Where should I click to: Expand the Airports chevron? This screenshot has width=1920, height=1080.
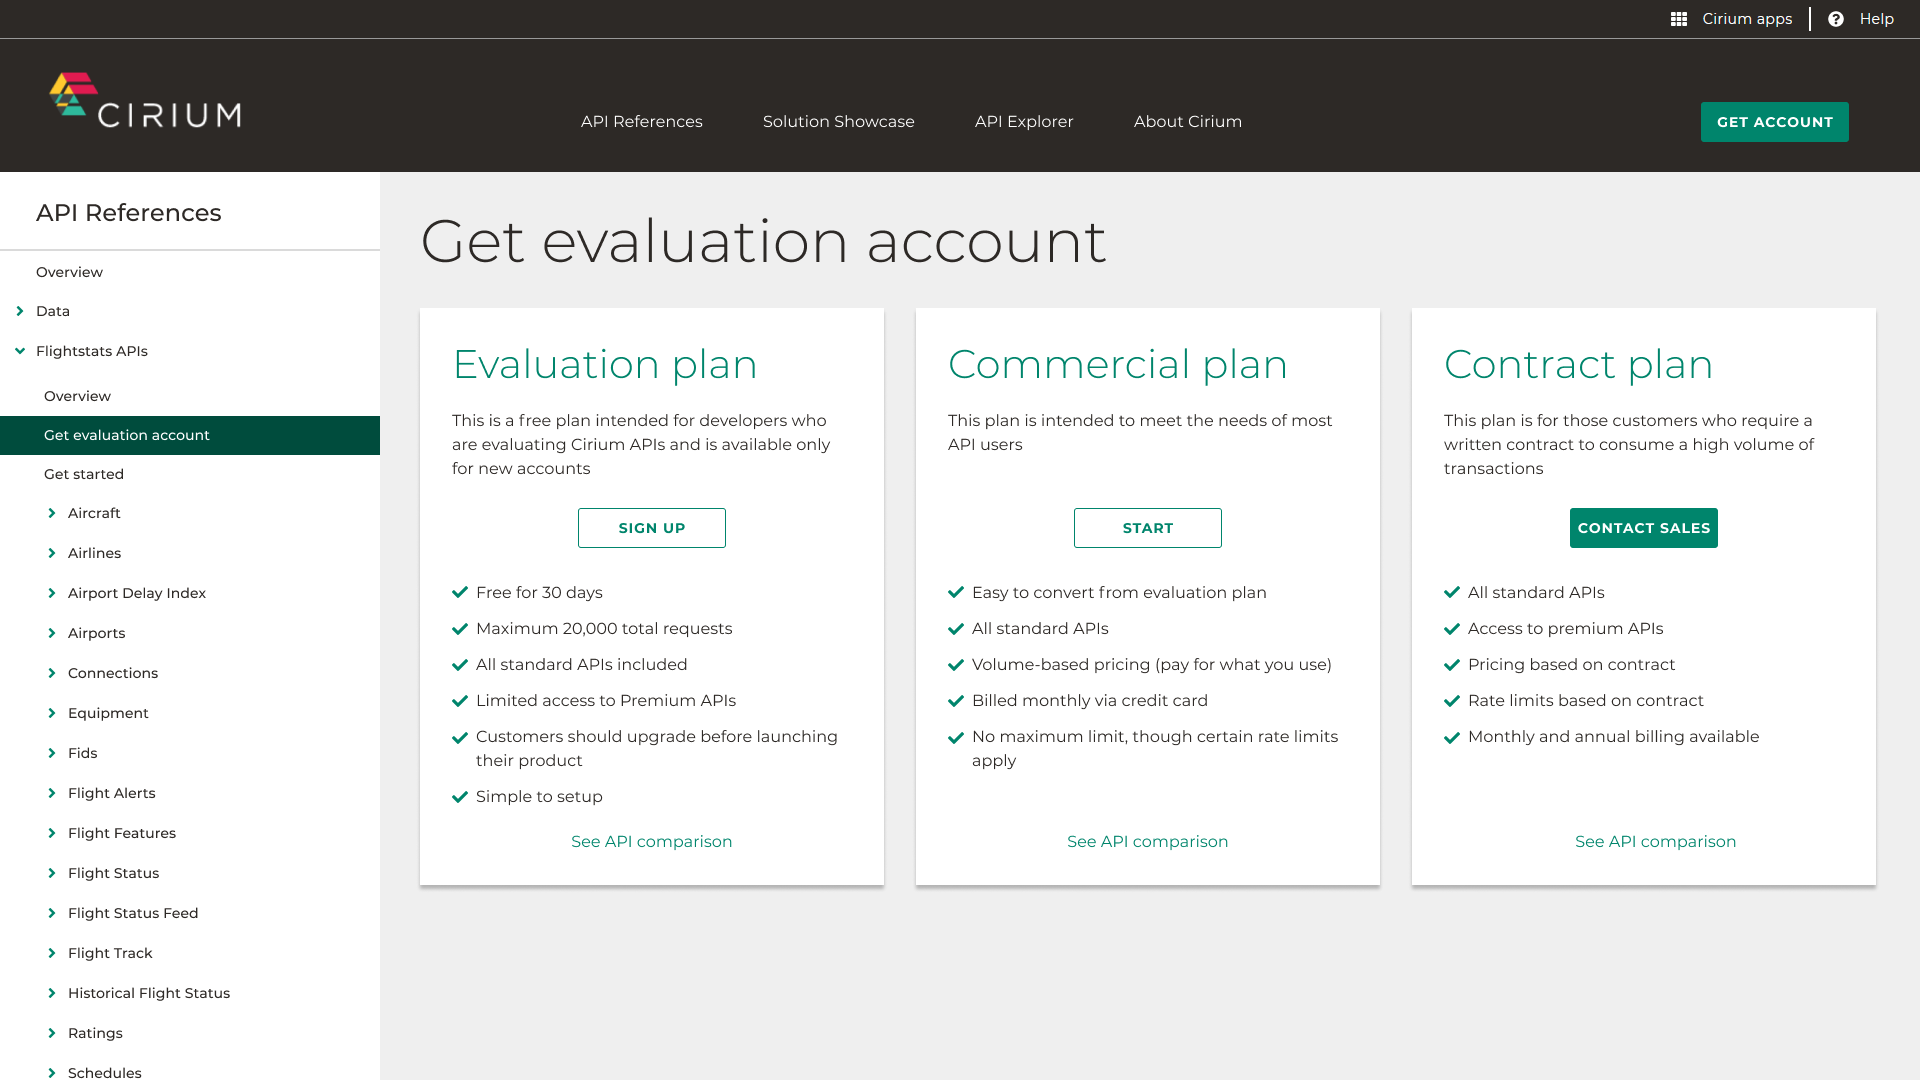[x=52, y=633]
